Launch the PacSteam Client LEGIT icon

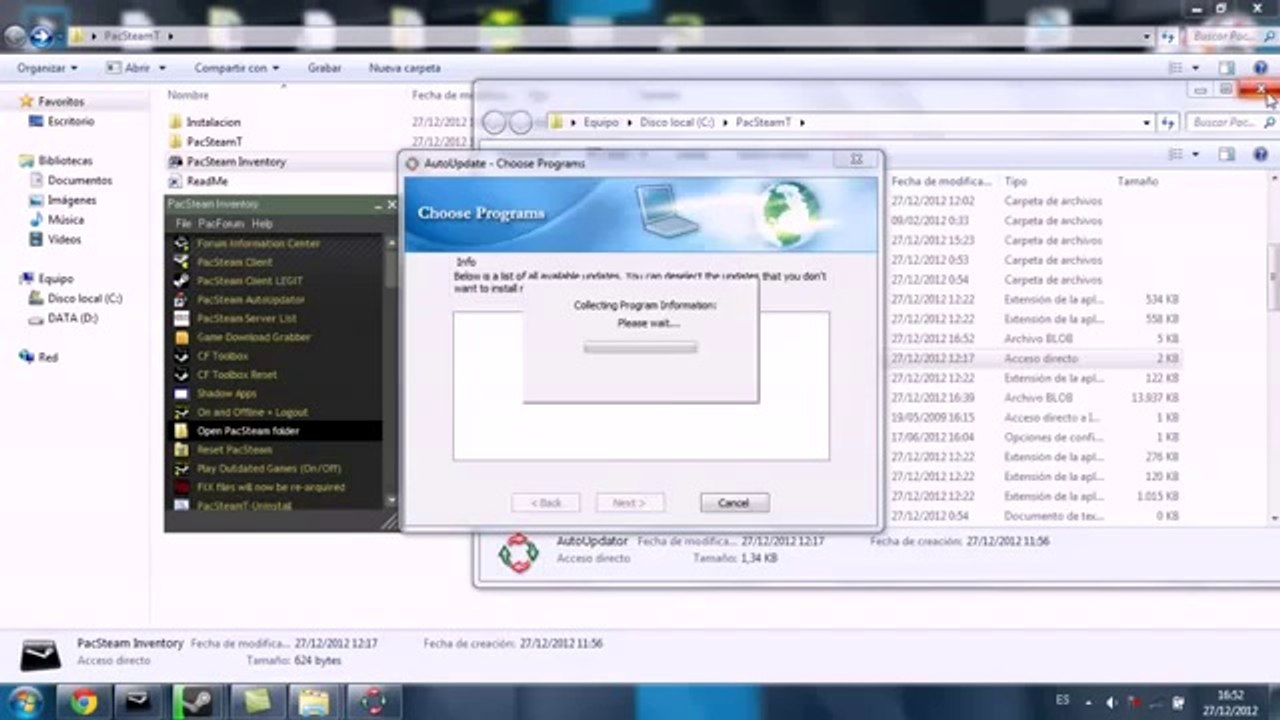181,281
